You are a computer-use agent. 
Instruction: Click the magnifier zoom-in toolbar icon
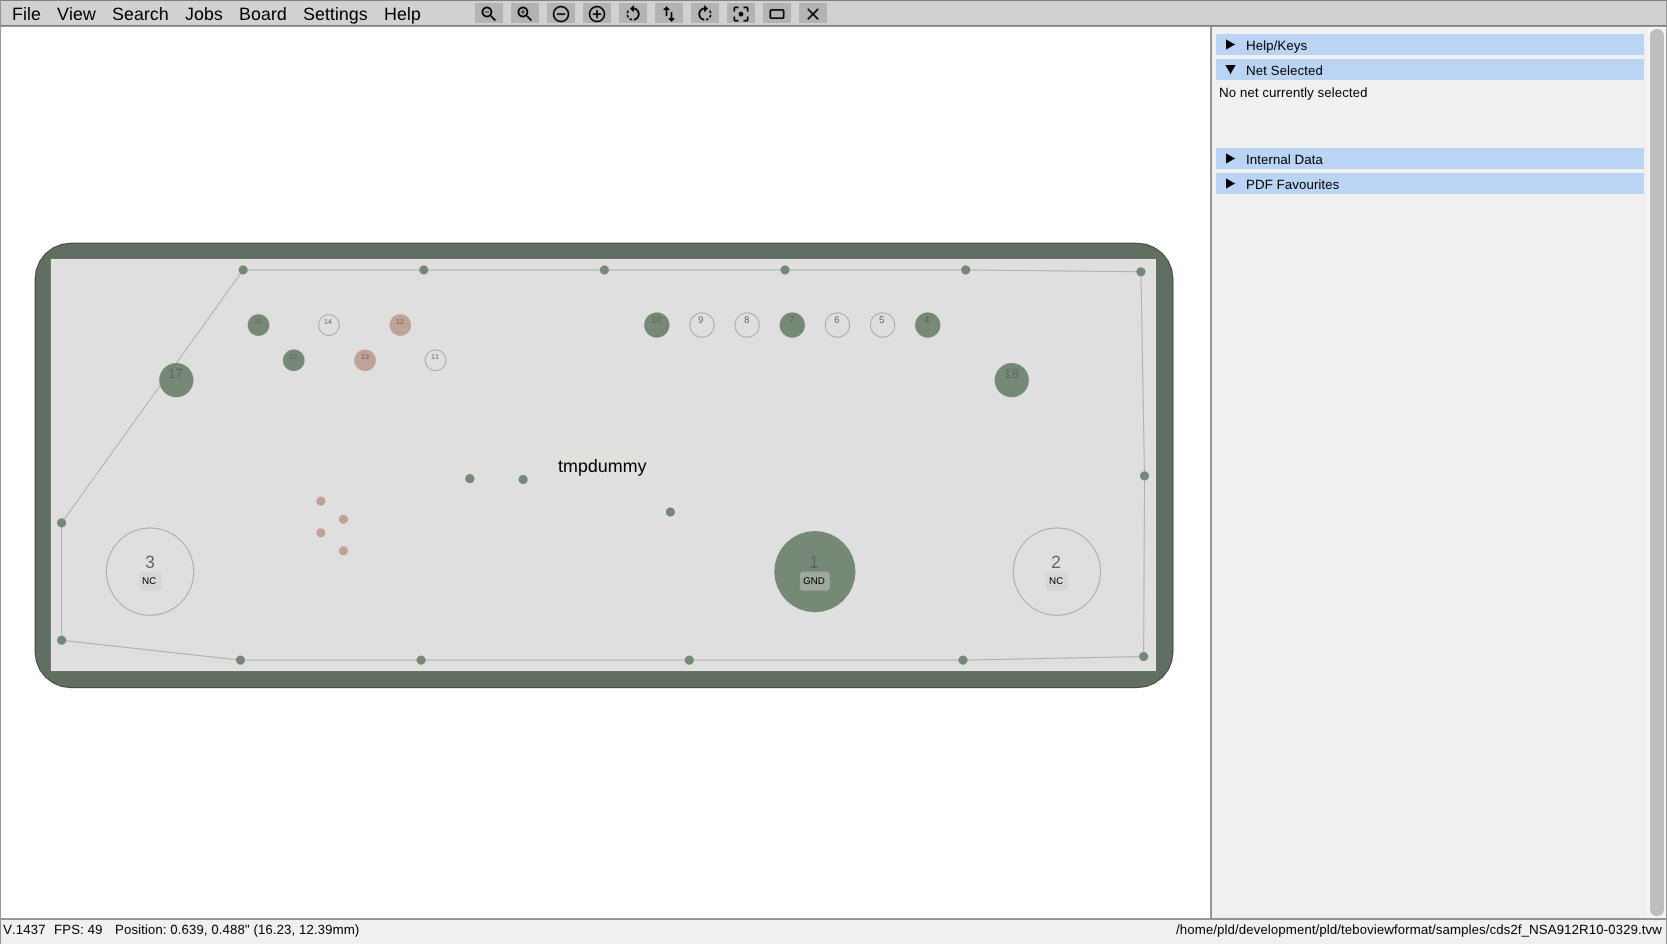(524, 14)
